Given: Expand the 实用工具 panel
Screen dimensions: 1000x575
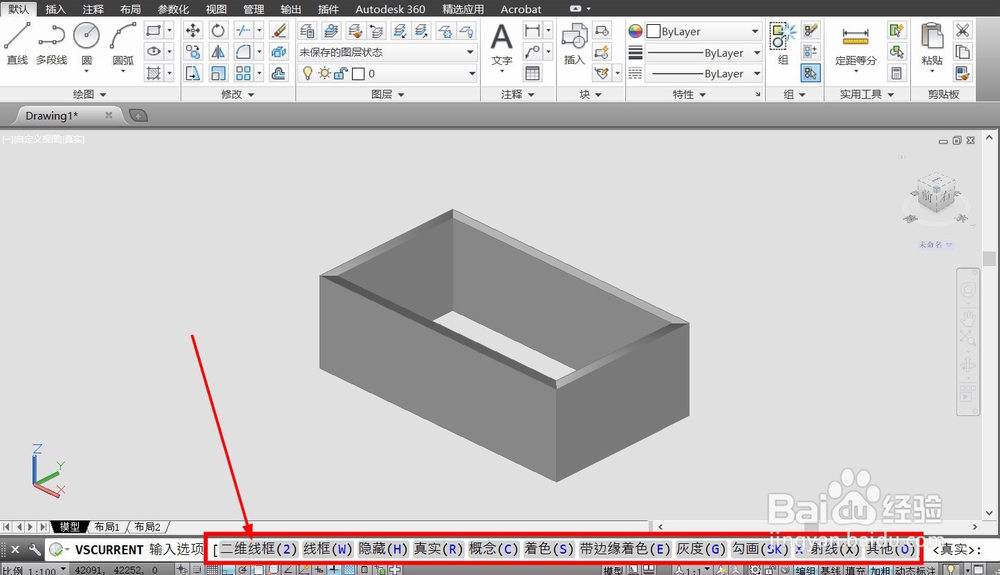Looking at the screenshot, I should click(867, 94).
